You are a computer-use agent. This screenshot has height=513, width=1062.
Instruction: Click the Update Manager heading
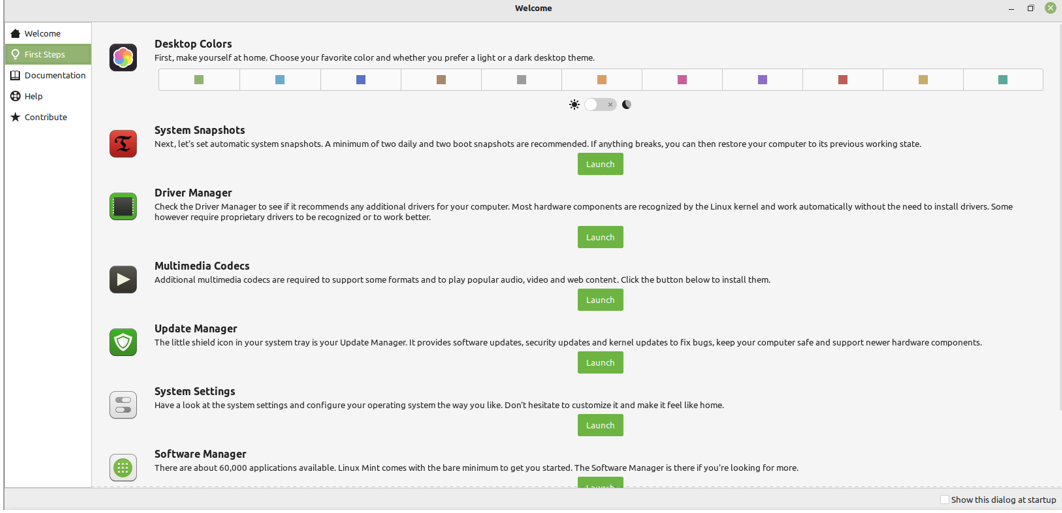[196, 329]
